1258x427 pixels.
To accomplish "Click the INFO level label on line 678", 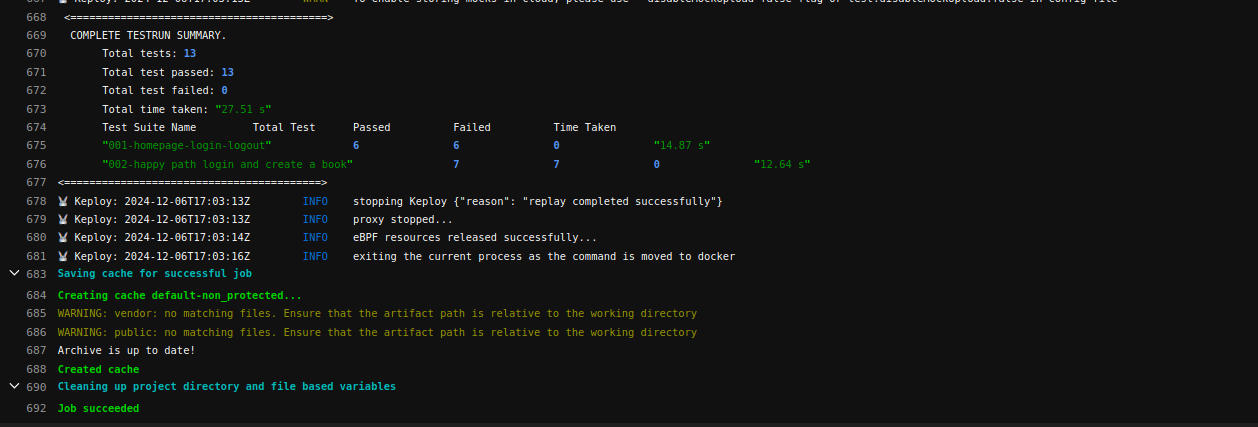I will 315,201.
